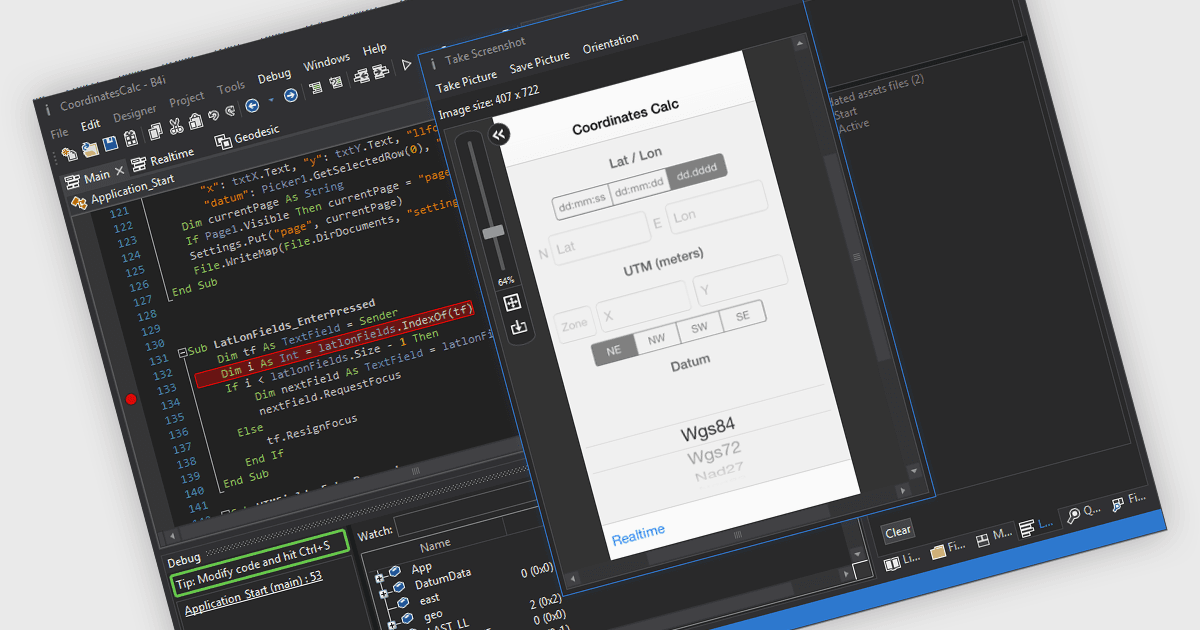Click the Copy icon in the toolbar
Screen dimensions: 1200x630
(155, 131)
